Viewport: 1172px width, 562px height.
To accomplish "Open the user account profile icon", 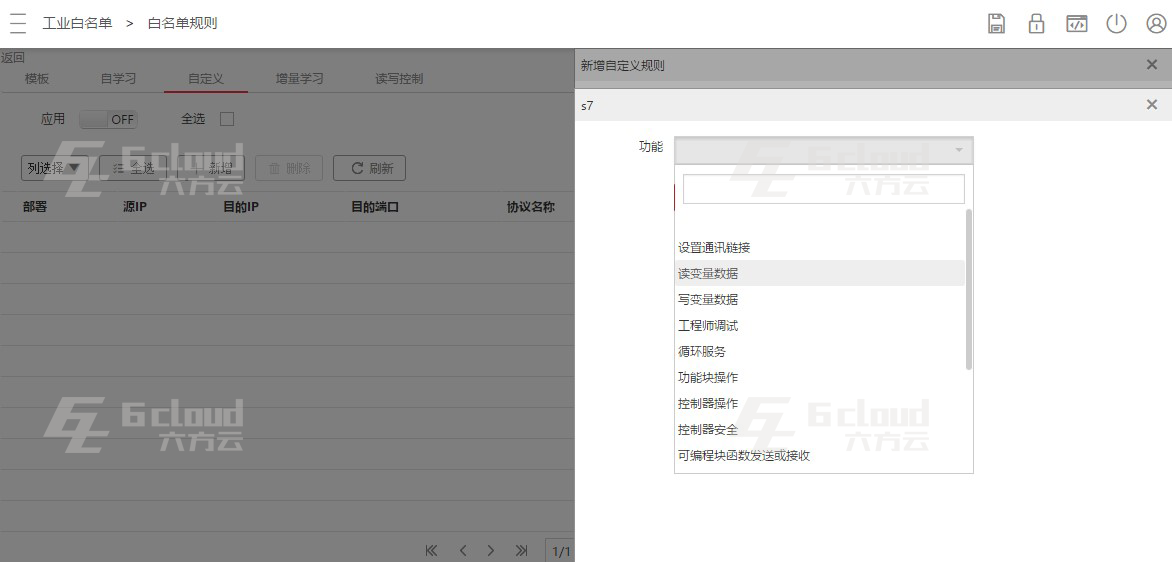I will point(1156,23).
